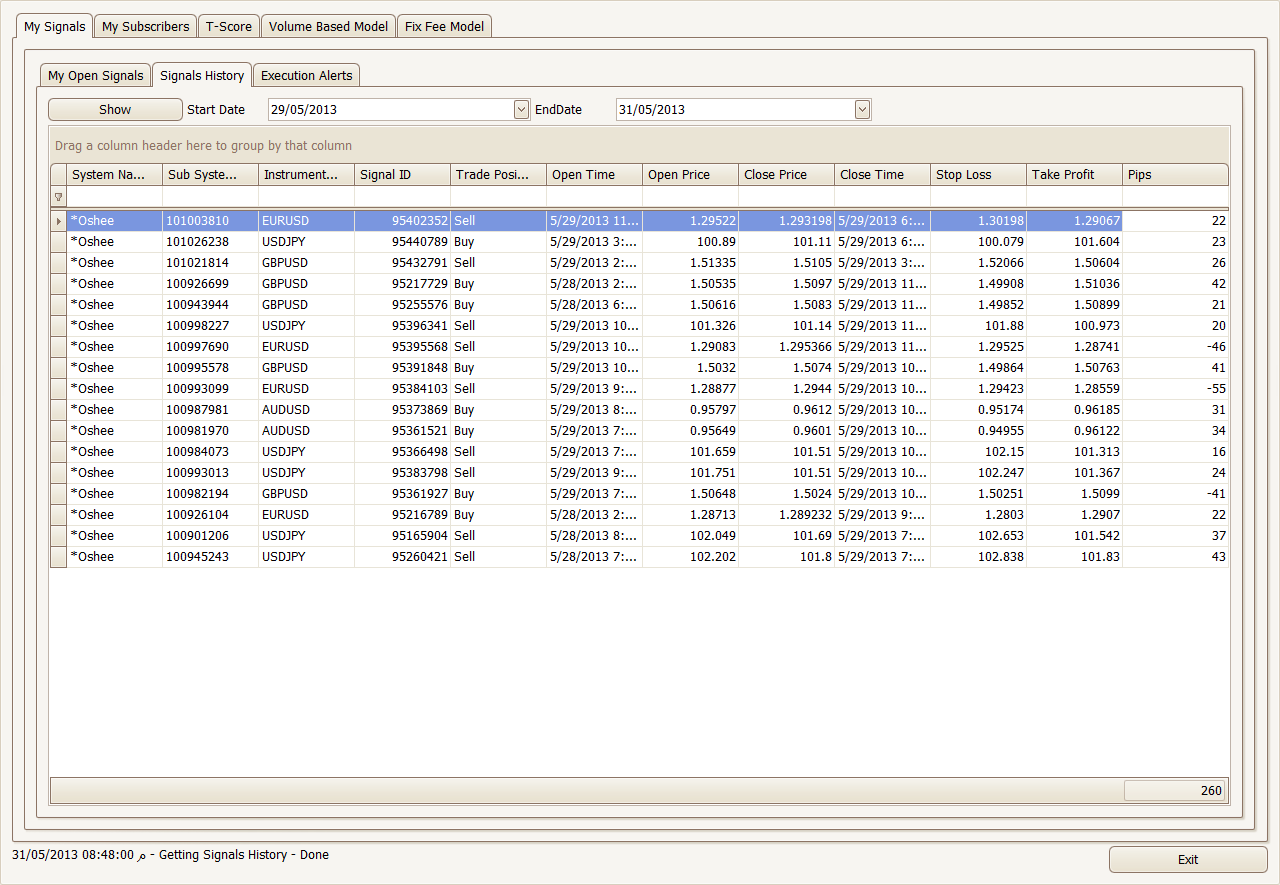The height and width of the screenshot is (885, 1280).
Task: Select Signal ID 95402352 cell
Action: coord(402,221)
